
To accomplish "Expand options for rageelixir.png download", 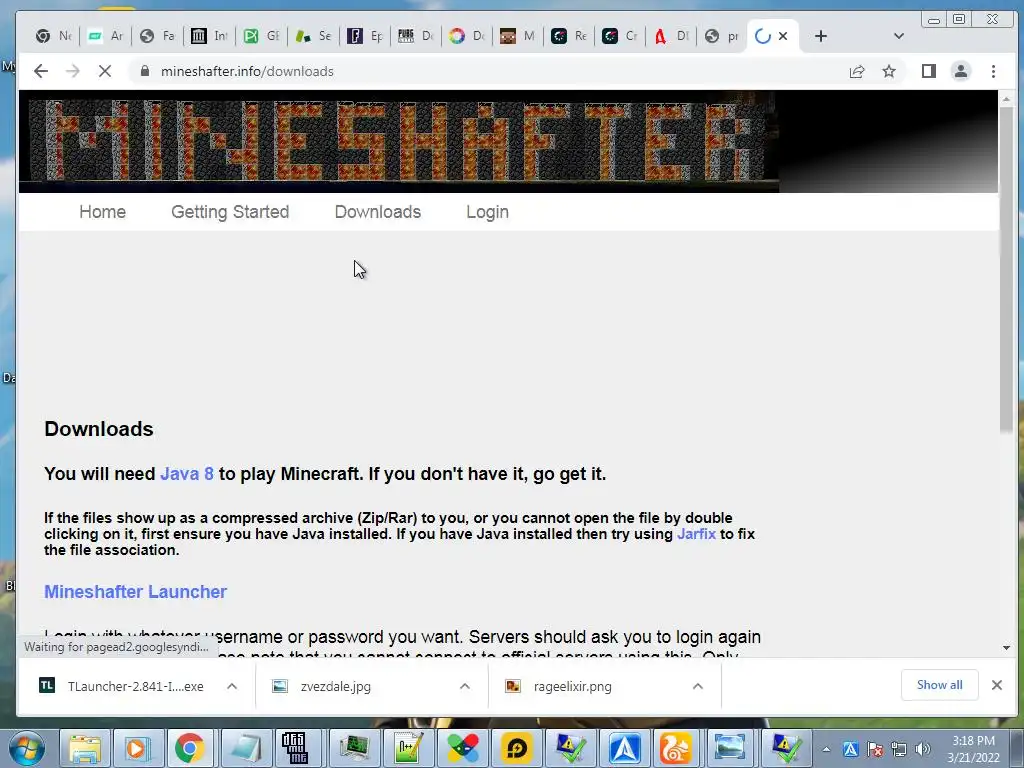I will [x=697, y=686].
